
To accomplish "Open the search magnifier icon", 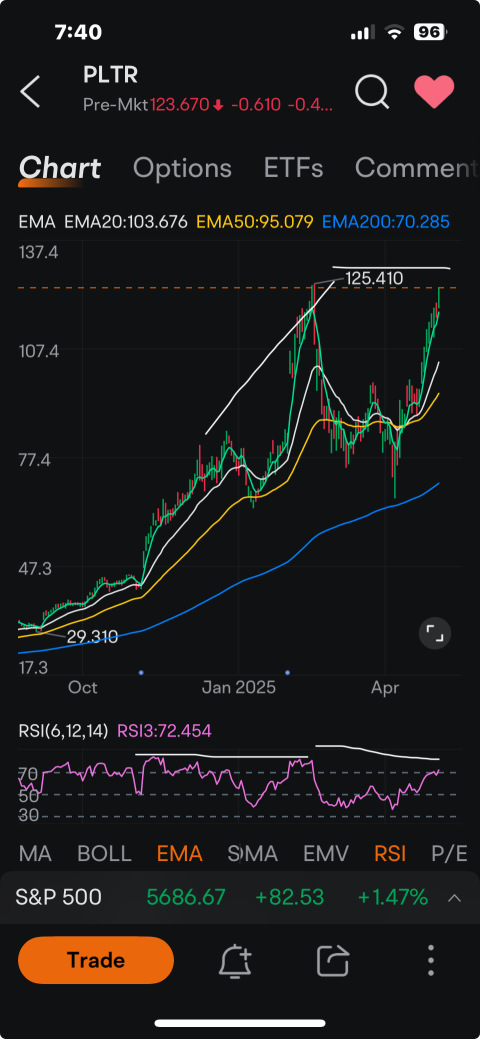I will click(x=372, y=91).
